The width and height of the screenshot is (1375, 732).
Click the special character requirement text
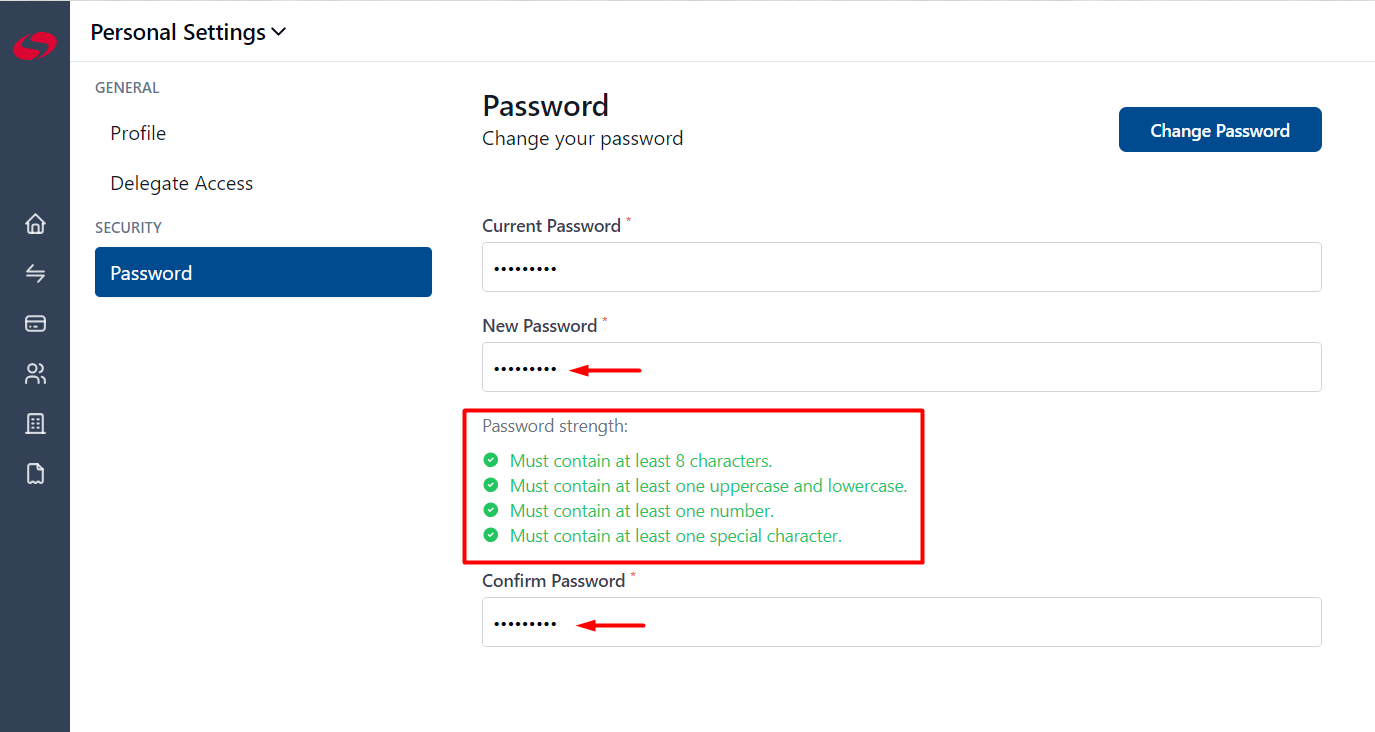[x=676, y=536]
